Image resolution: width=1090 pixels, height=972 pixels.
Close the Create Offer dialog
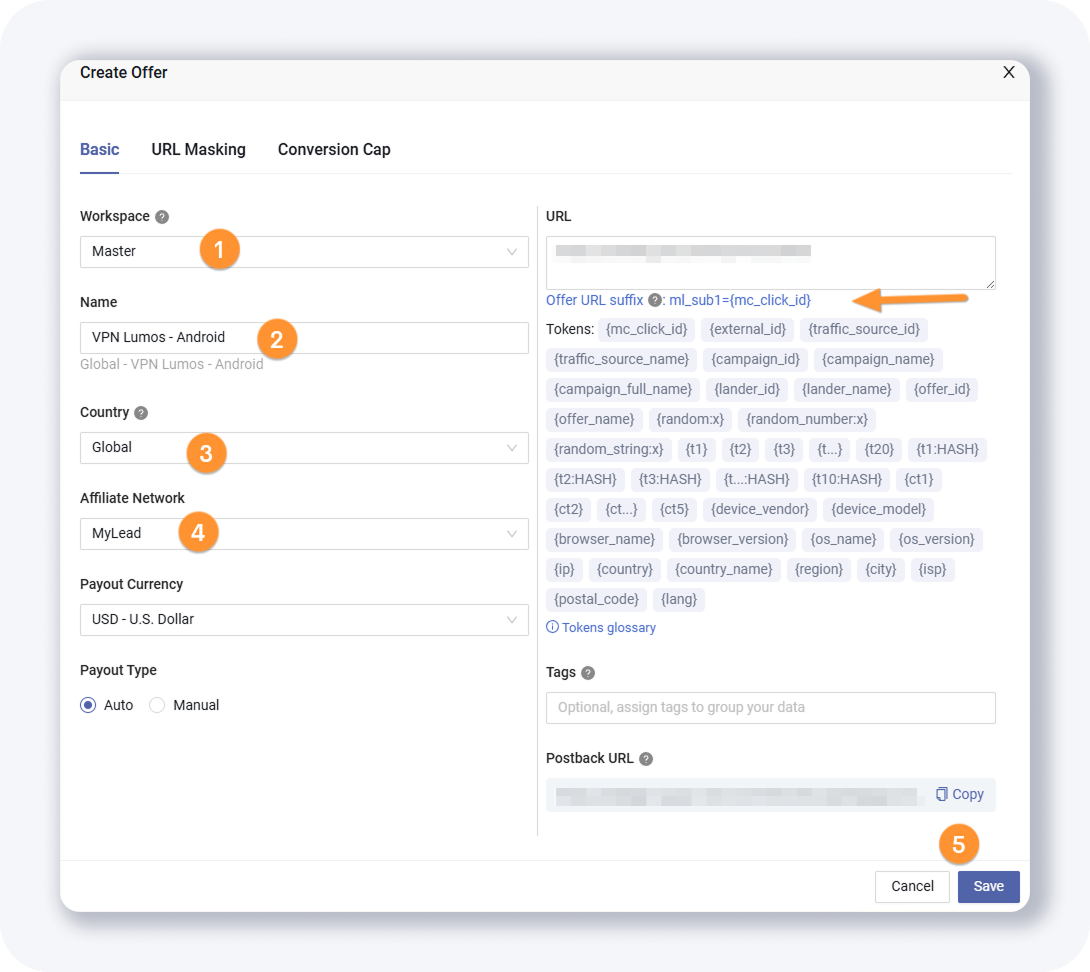point(1008,72)
